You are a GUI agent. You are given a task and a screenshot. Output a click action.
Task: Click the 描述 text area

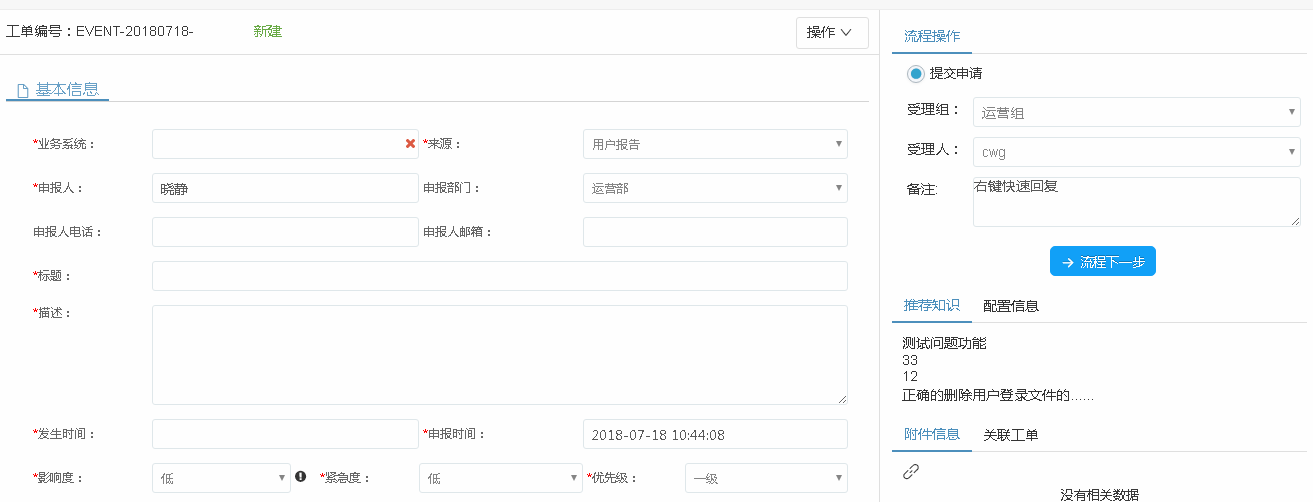click(499, 354)
